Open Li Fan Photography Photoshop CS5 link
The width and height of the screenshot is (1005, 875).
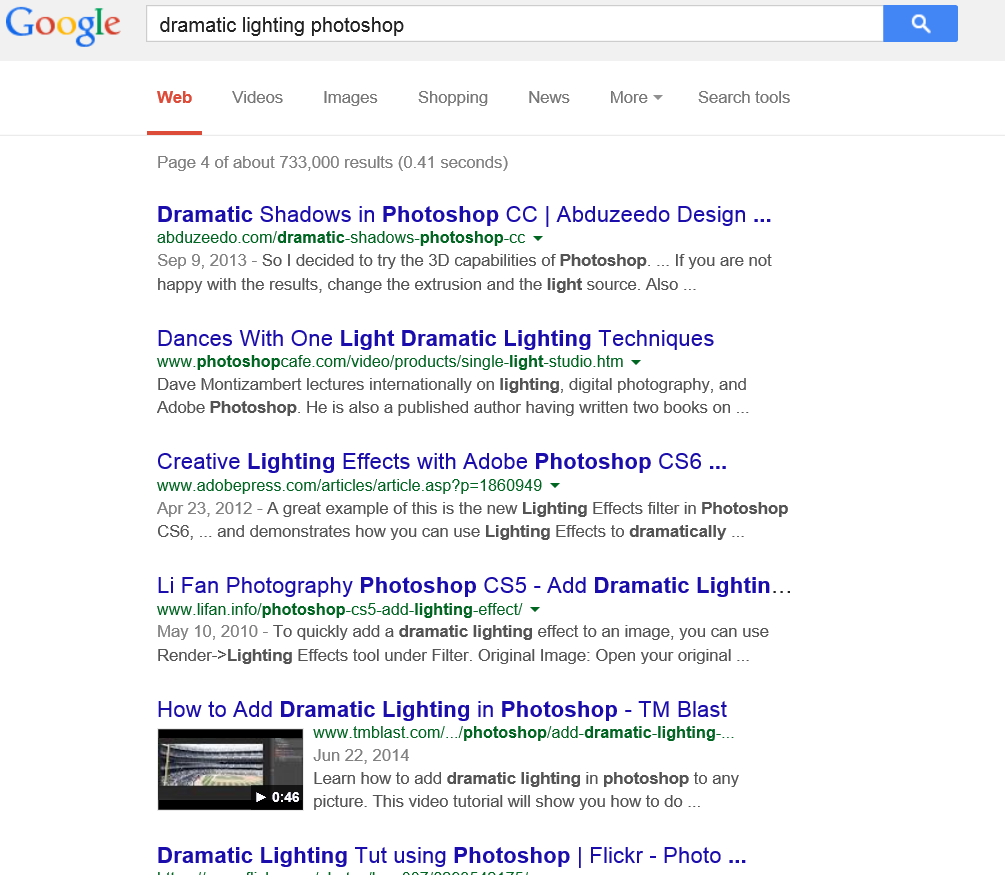pyautogui.click(x=474, y=585)
